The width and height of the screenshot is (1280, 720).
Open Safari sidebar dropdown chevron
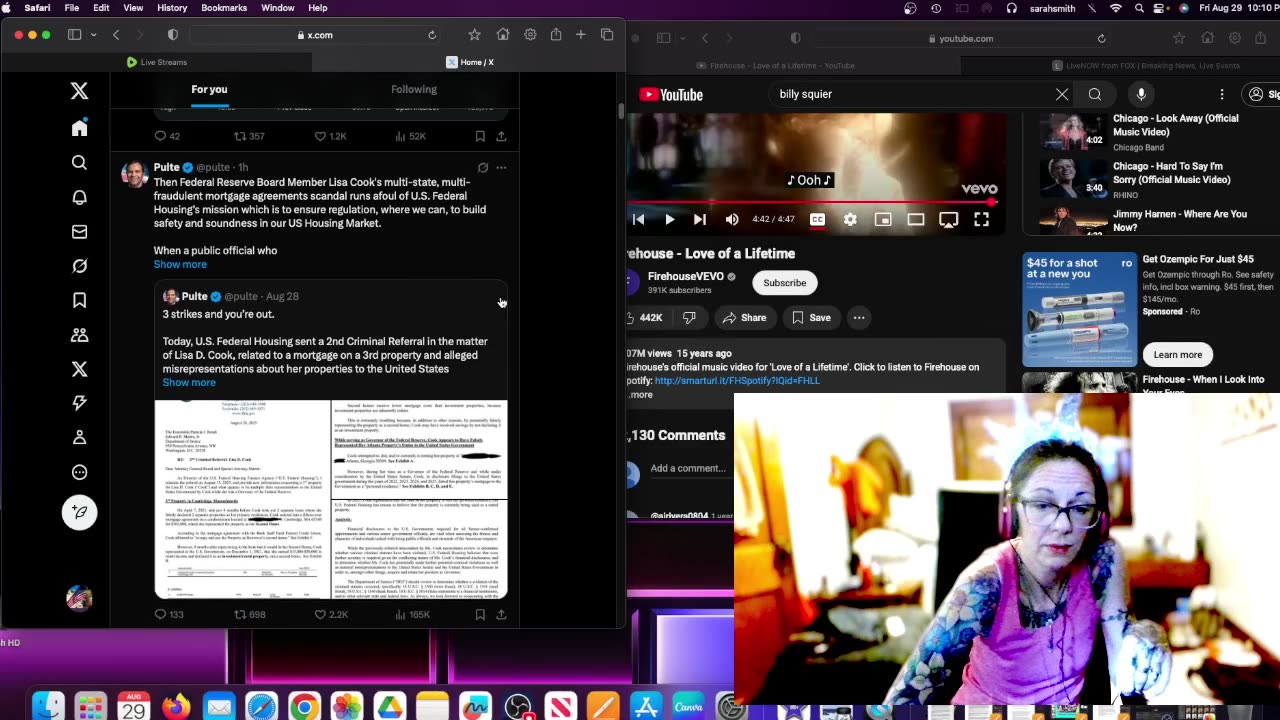click(x=93, y=35)
